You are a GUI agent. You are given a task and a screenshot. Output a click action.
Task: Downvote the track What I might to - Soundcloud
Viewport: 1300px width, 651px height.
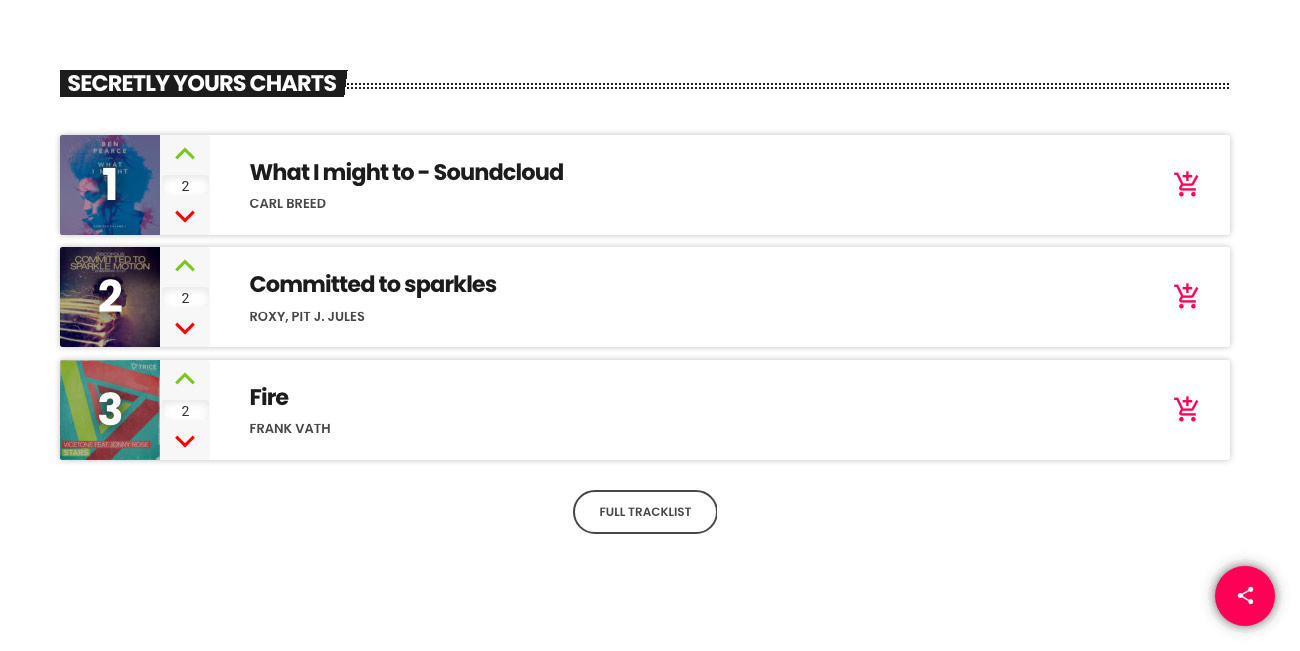(185, 216)
